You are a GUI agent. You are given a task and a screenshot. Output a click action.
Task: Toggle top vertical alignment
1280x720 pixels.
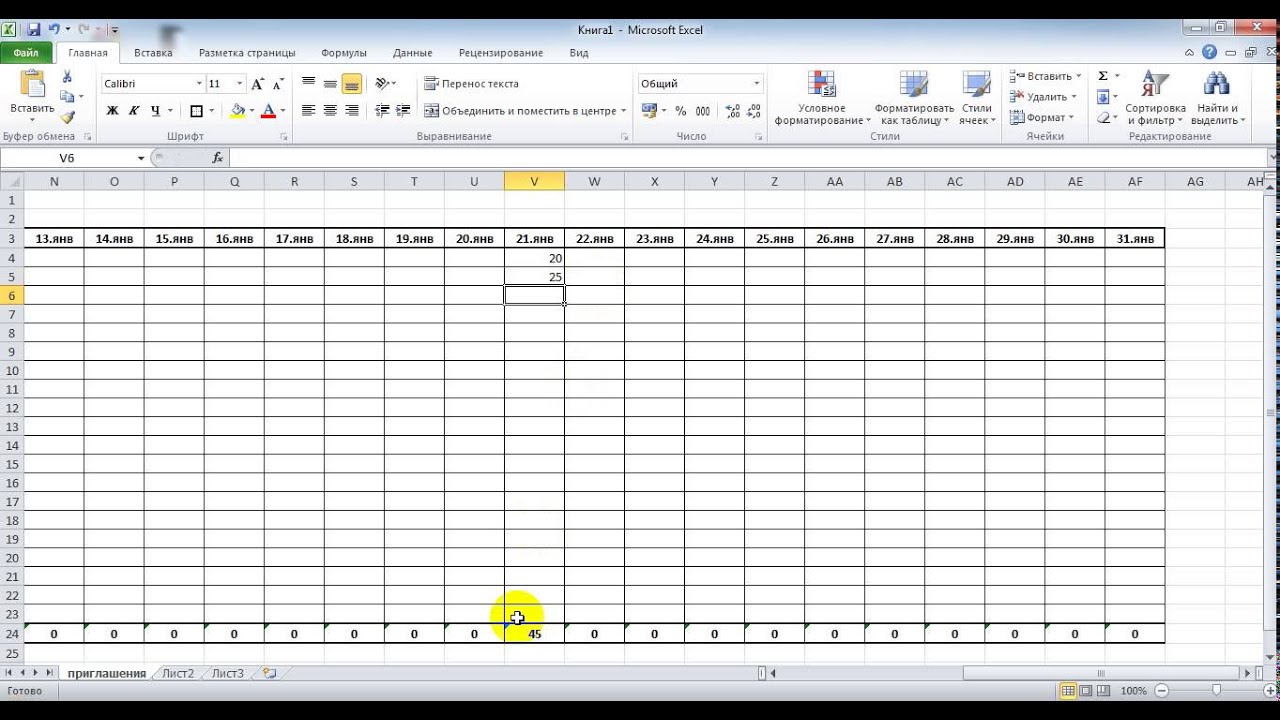click(308, 84)
